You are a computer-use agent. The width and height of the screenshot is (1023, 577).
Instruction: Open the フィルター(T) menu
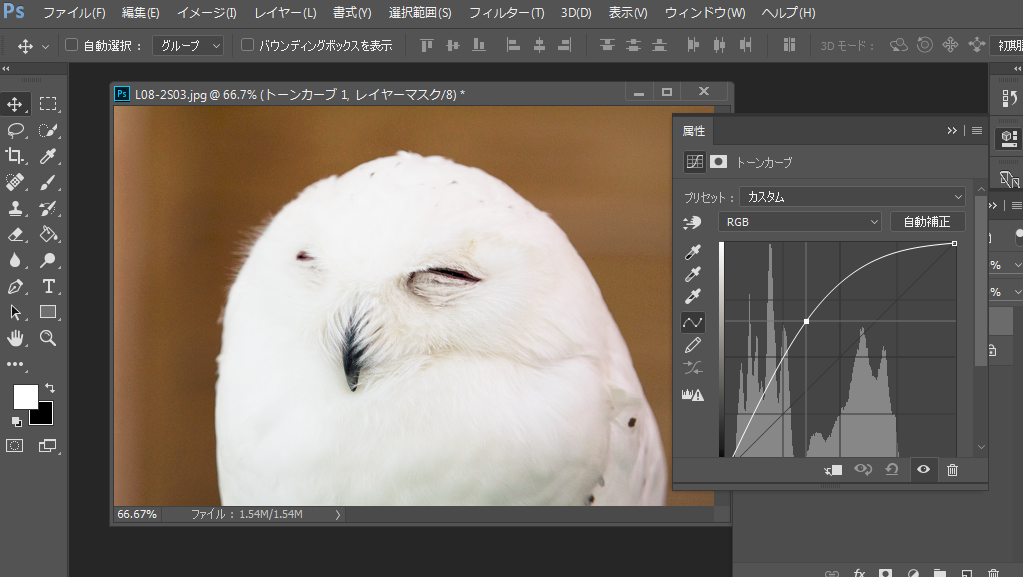tap(506, 13)
